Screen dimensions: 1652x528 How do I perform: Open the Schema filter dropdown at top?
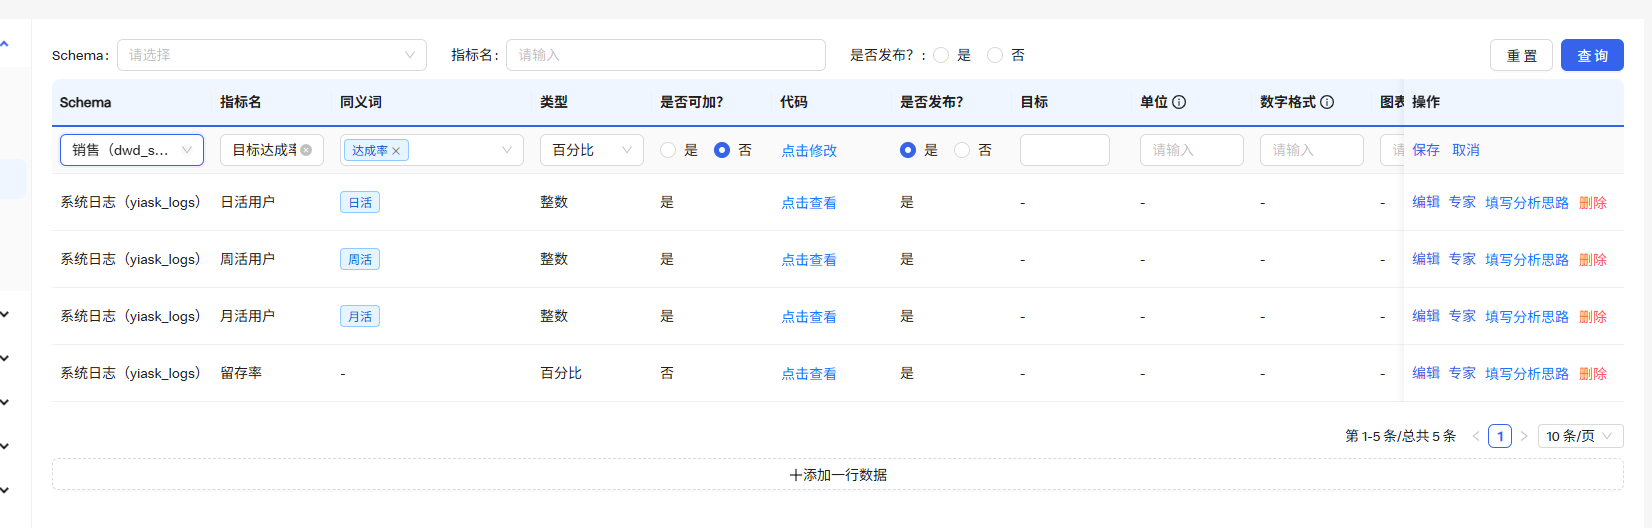(x=271, y=55)
